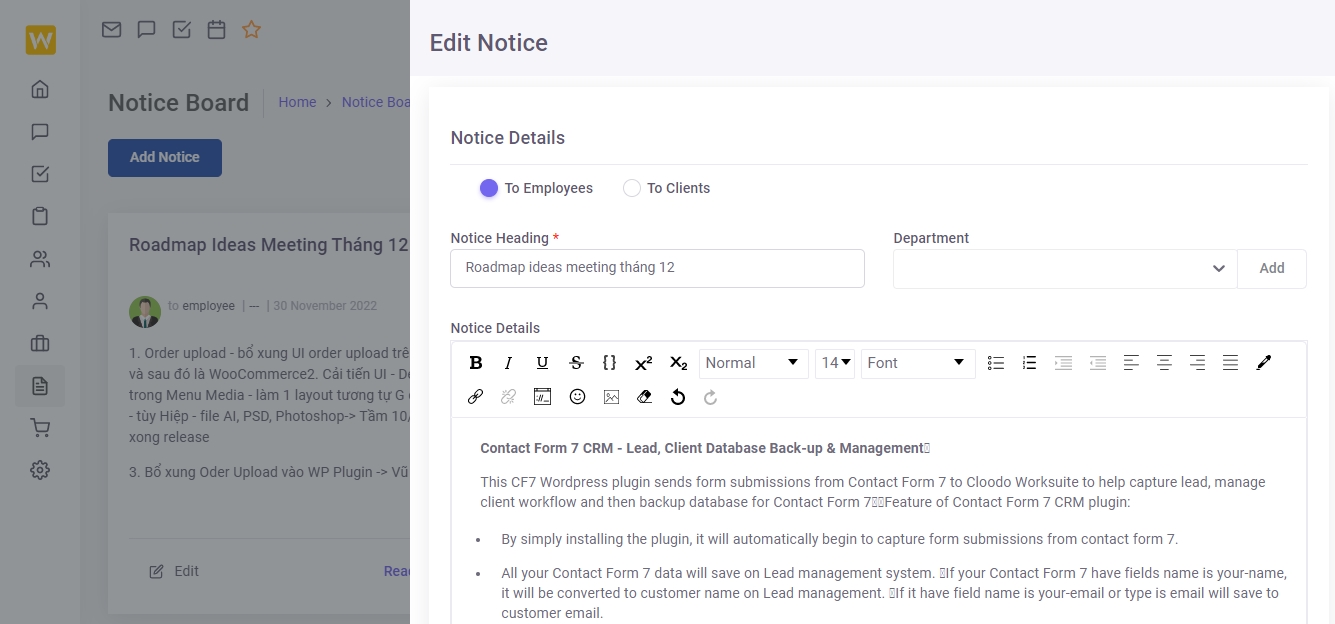Open the emoji picker
Viewport: 1335px width, 624px height.
click(577, 397)
